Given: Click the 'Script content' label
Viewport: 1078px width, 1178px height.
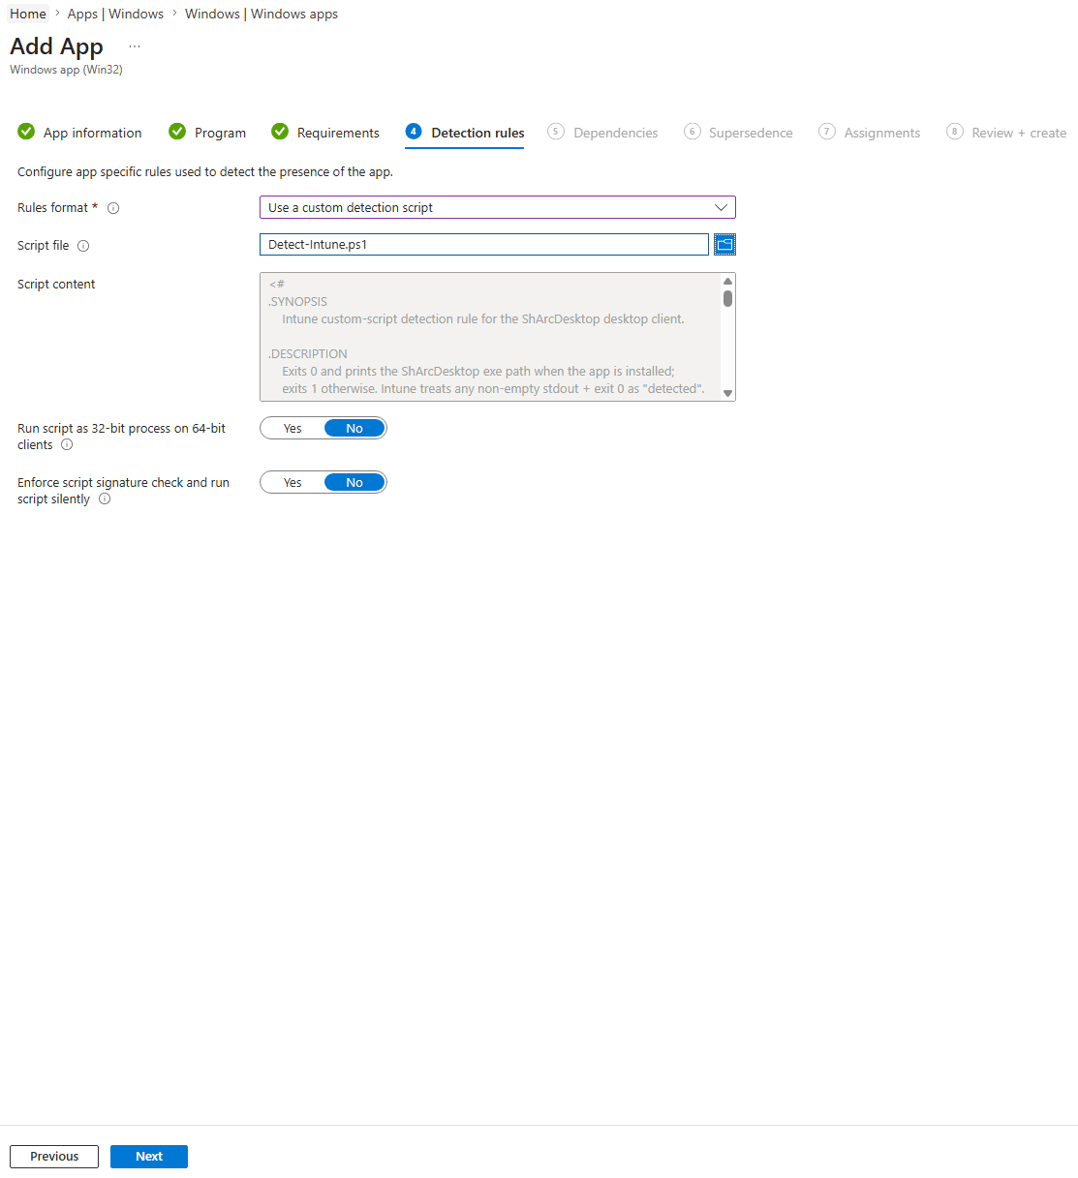Looking at the screenshot, I should pos(56,284).
